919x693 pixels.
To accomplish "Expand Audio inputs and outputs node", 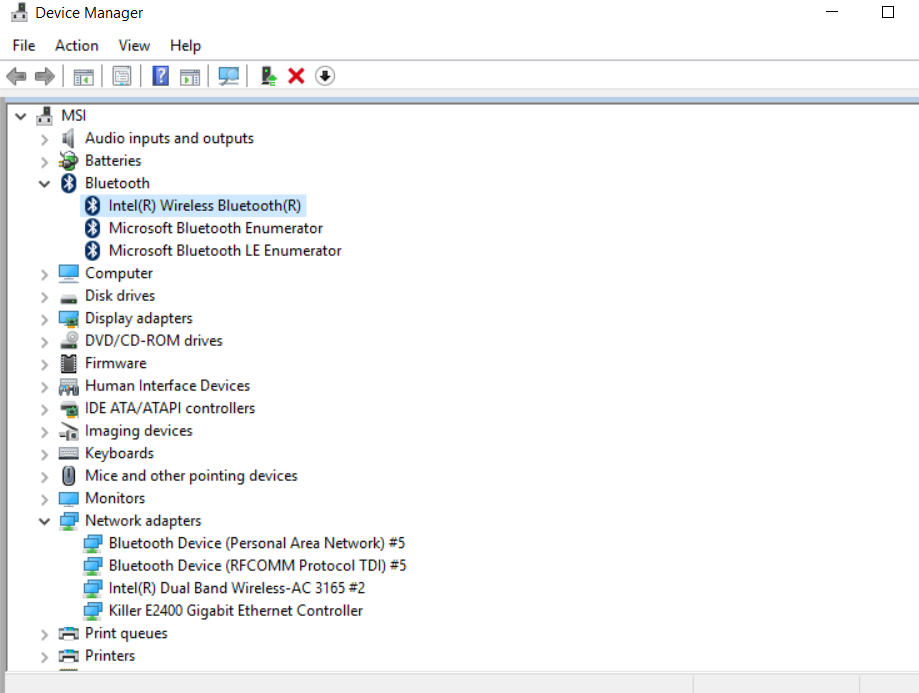I will [x=44, y=139].
